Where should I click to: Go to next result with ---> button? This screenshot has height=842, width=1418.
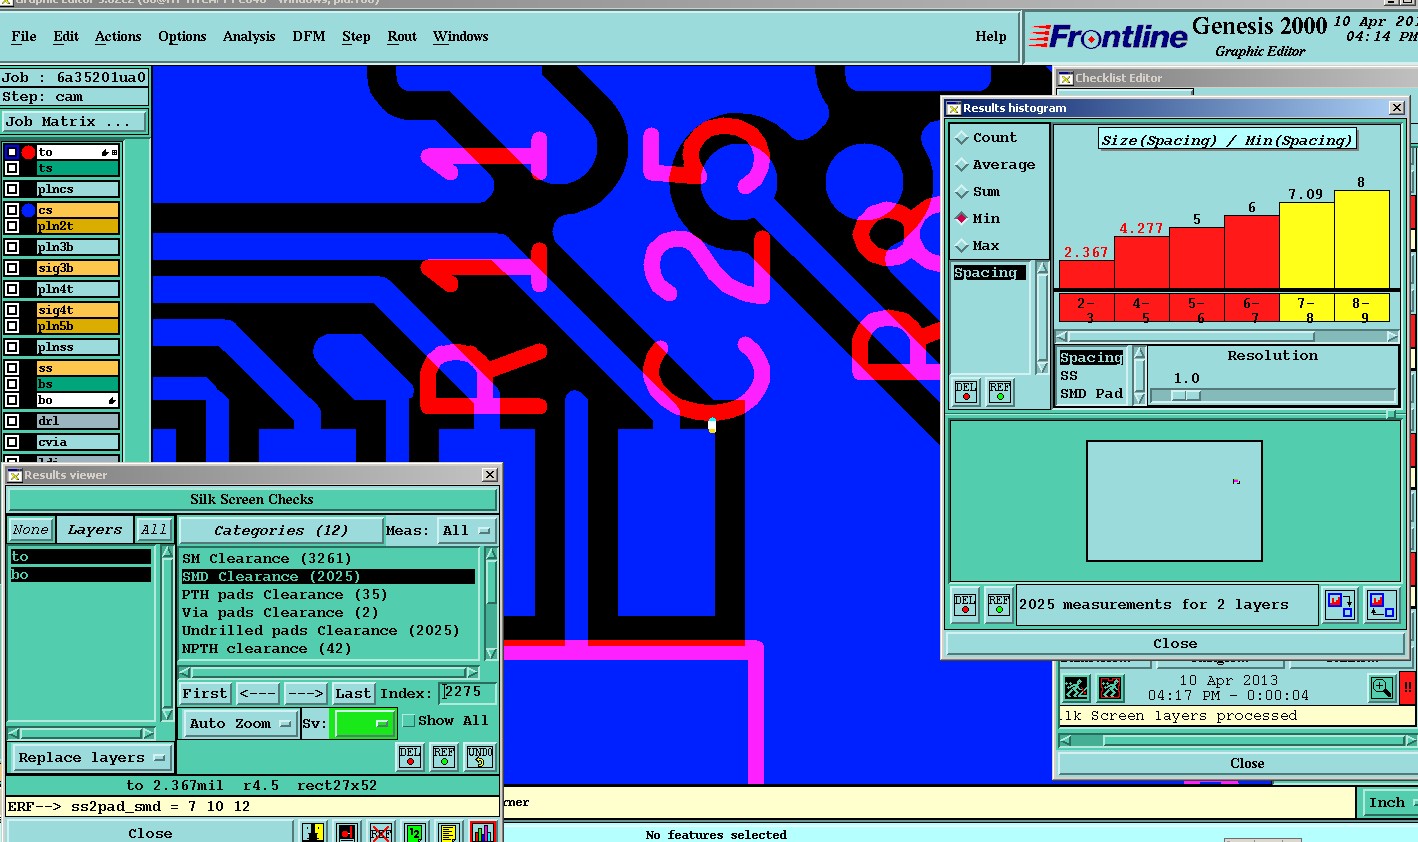305,693
